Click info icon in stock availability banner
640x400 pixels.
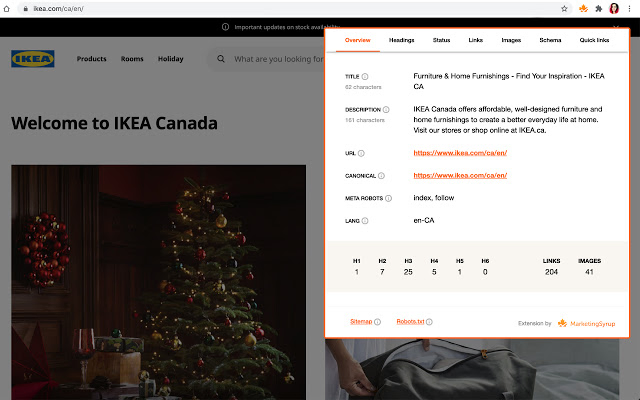(225, 27)
